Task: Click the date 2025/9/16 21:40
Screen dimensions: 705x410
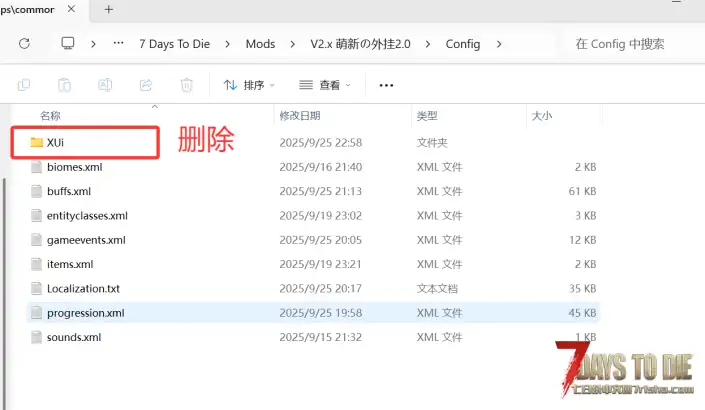Action: [321, 167]
